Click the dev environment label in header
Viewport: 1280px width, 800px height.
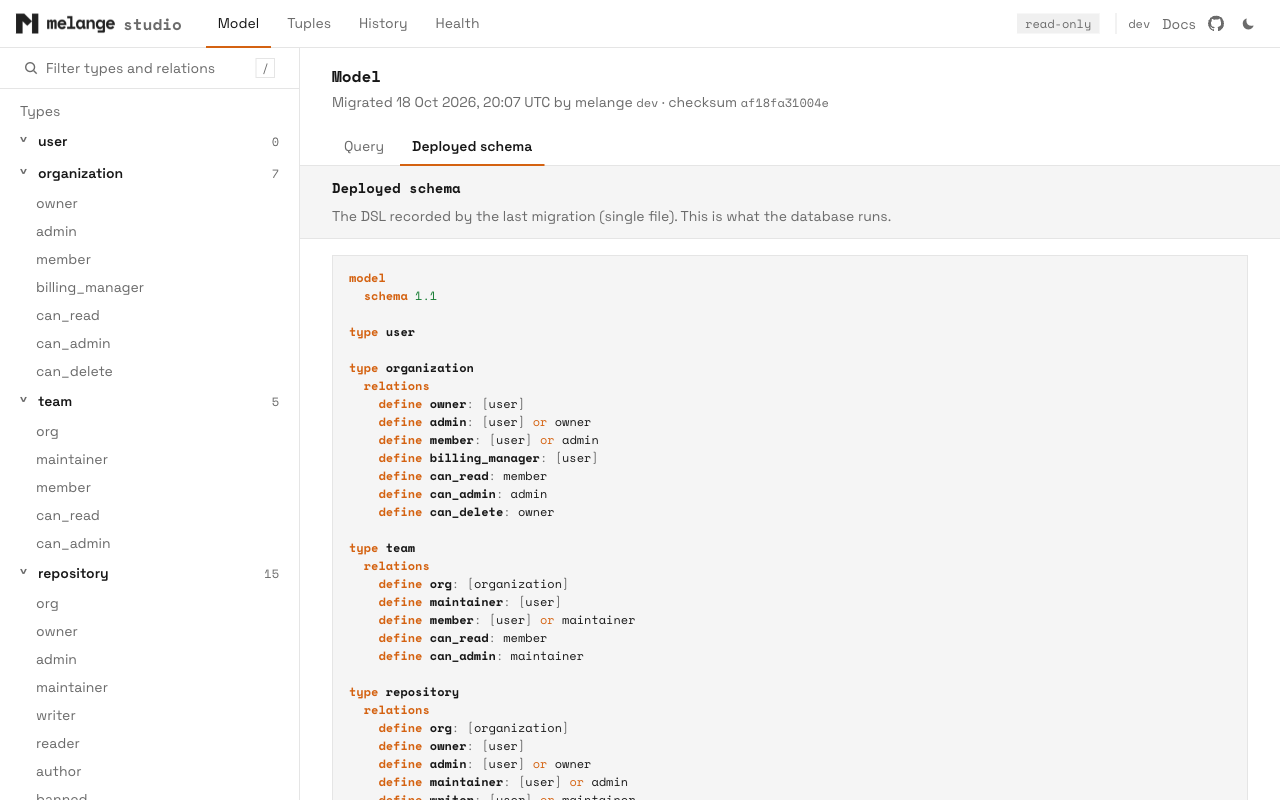pyautogui.click(x=1139, y=24)
